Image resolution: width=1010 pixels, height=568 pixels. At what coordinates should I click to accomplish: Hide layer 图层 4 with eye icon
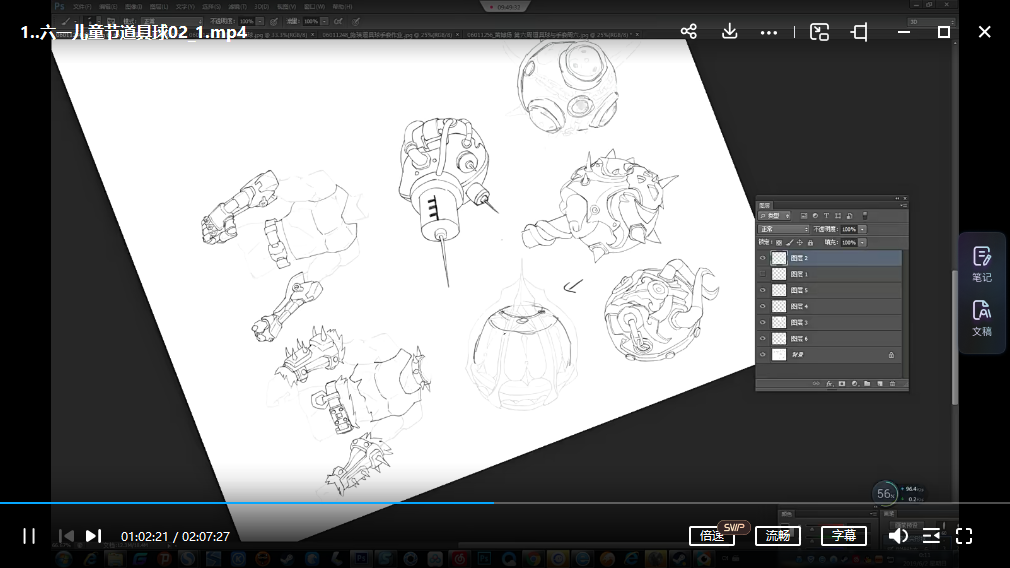pos(763,307)
